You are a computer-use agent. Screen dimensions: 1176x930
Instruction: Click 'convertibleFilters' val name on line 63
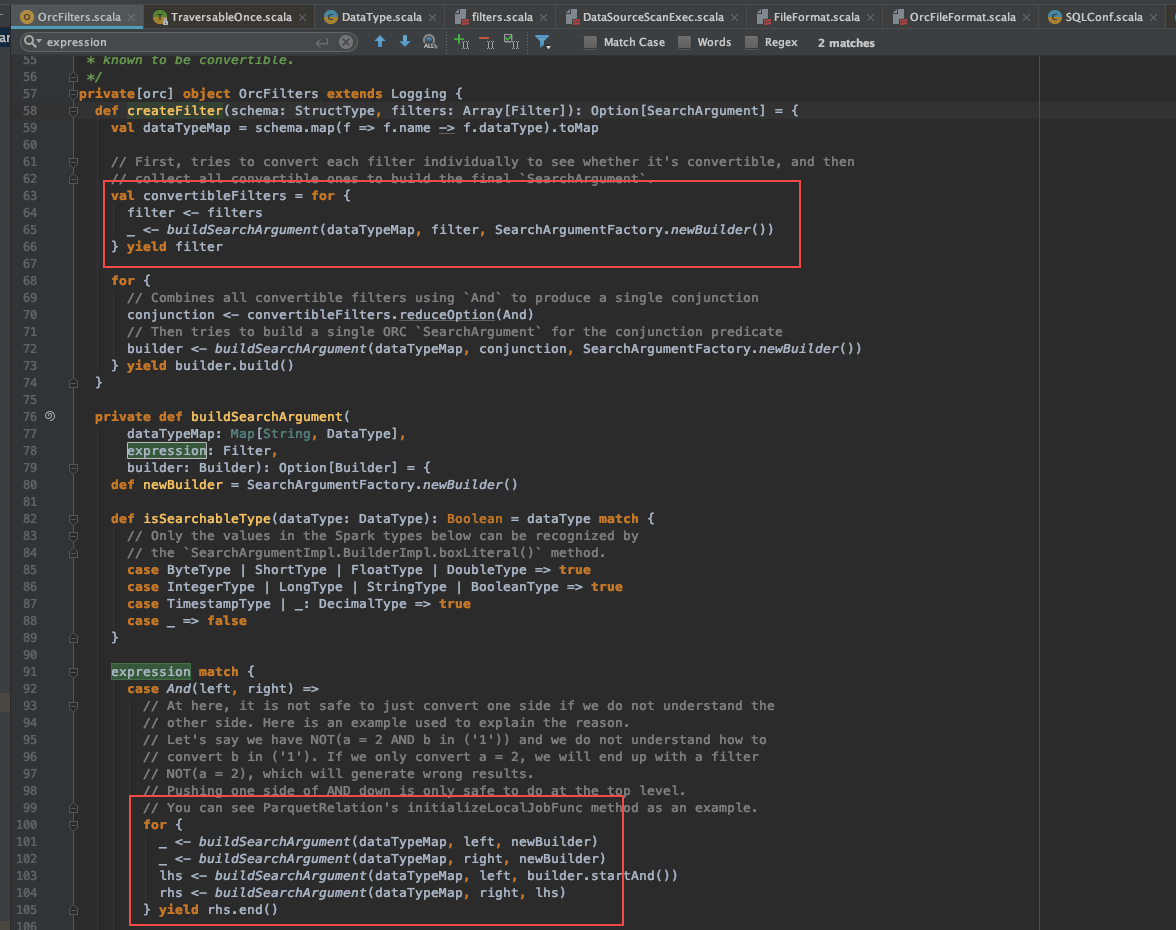click(214, 196)
